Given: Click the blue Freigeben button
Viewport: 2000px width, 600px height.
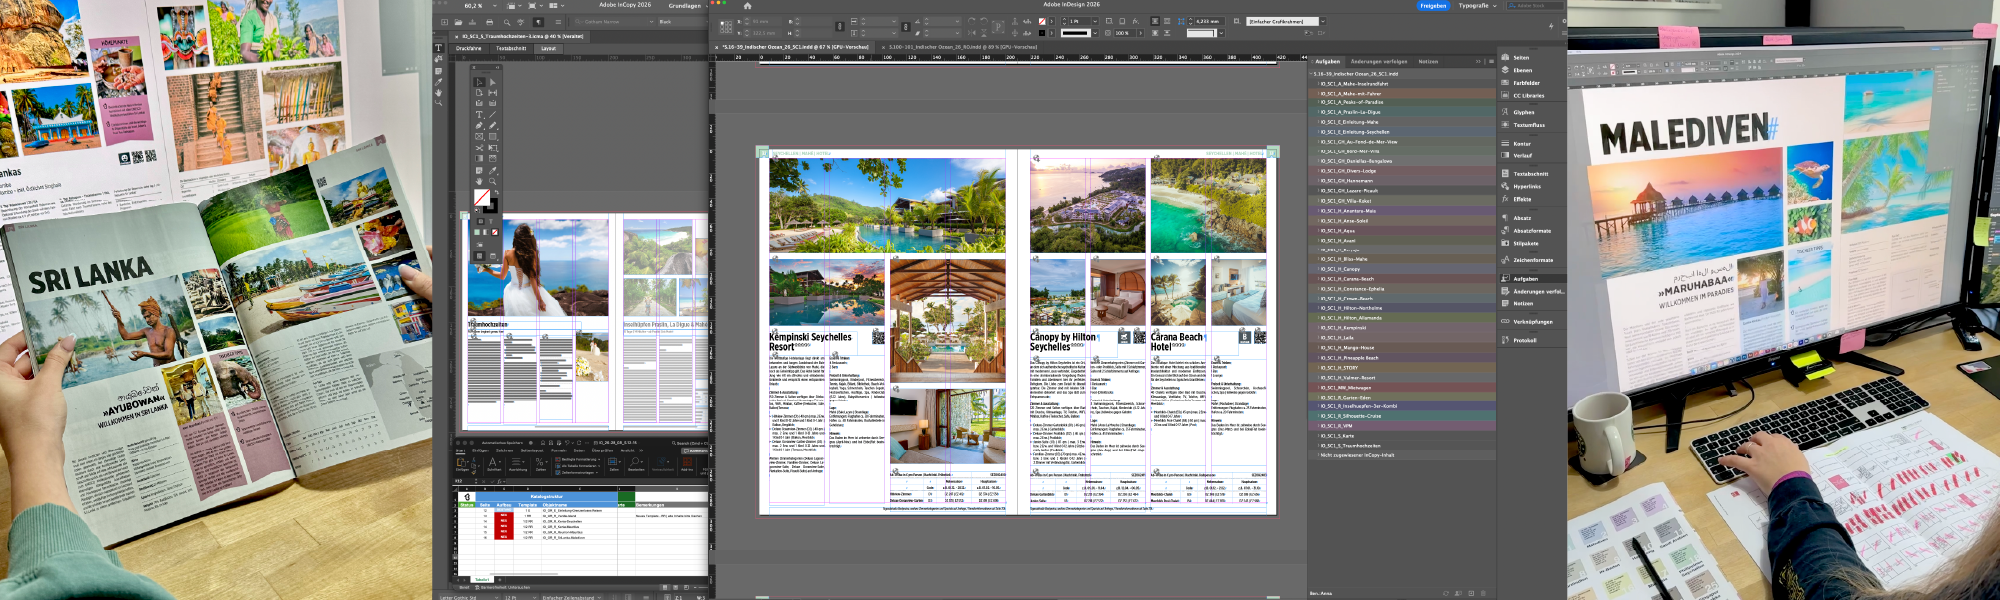Looking at the screenshot, I should [x=1433, y=6].
